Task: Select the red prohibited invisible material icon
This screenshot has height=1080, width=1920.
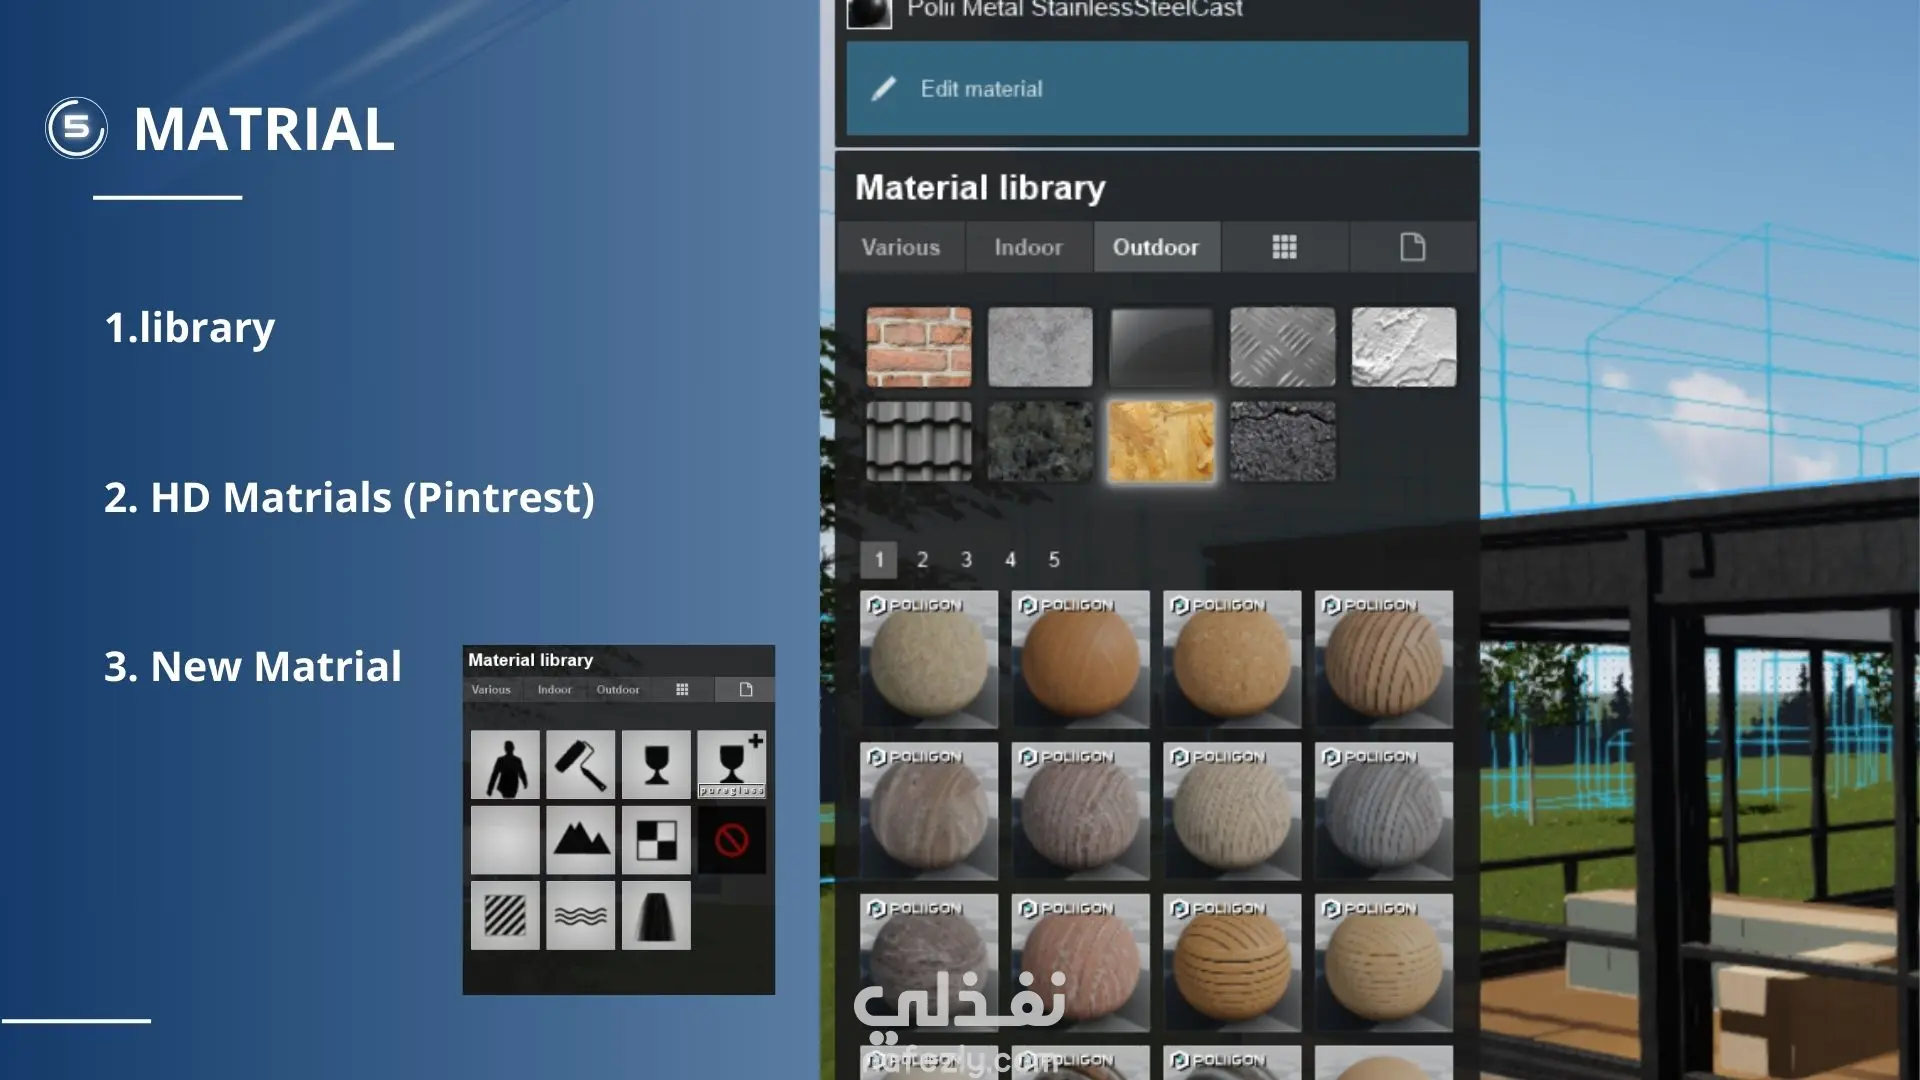Action: pos(731,840)
